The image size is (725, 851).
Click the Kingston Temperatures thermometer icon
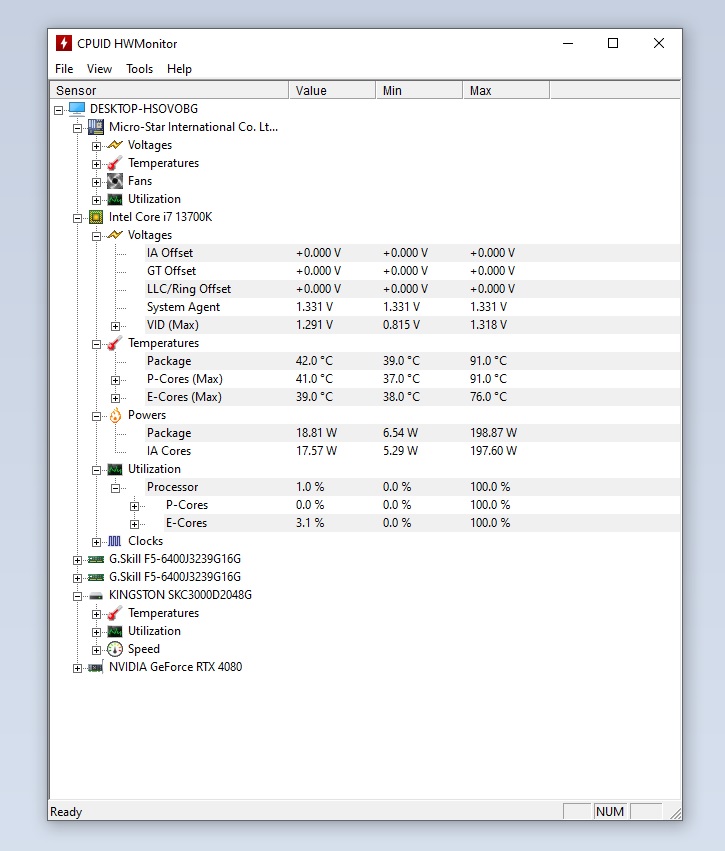(x=115, y=613)
